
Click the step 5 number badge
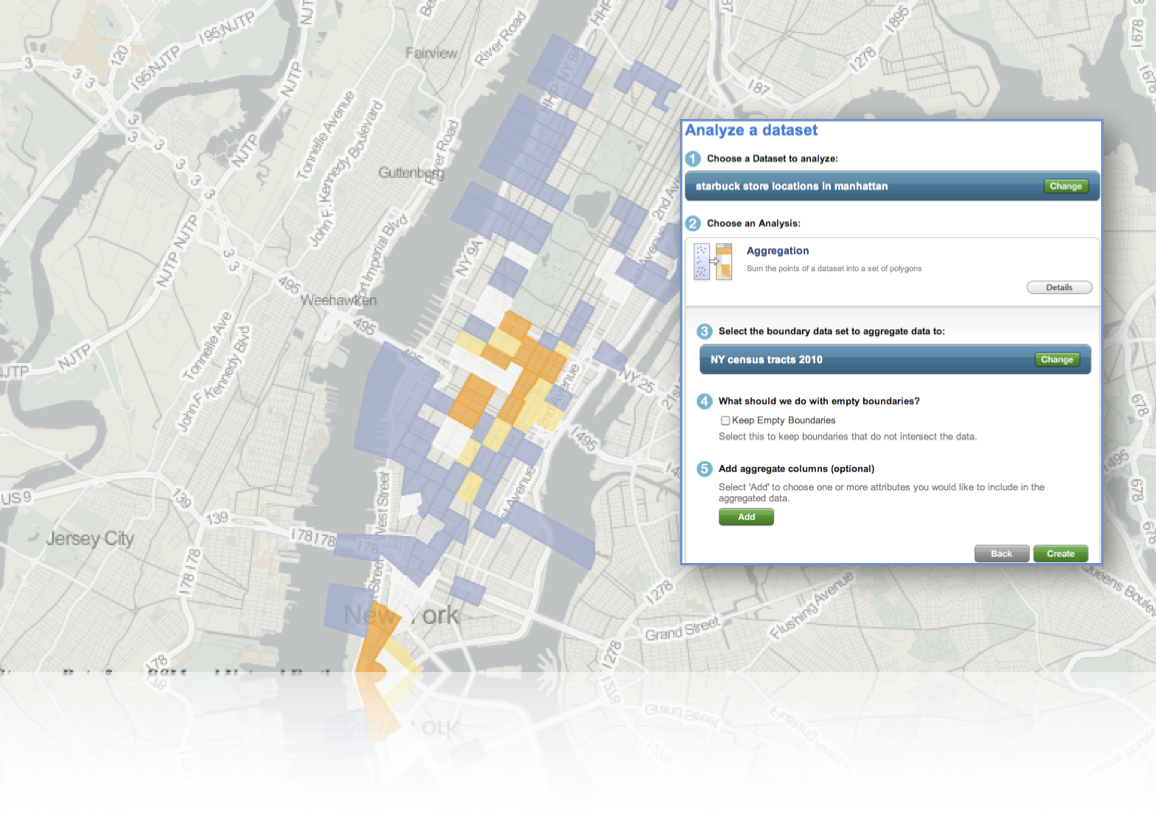point(705,468)
